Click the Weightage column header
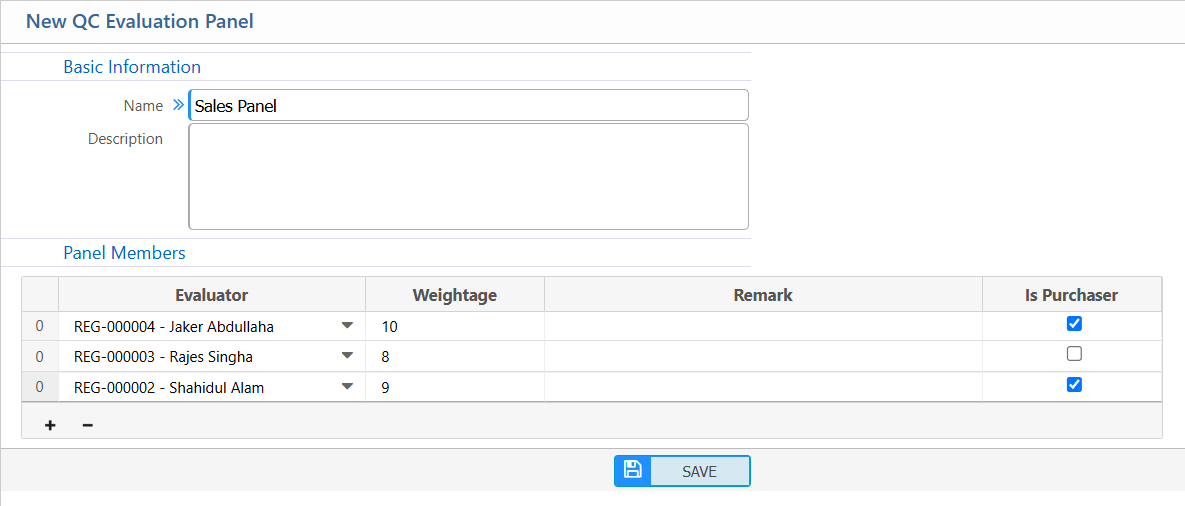1185x506 pixels. [x=455, y=295]
